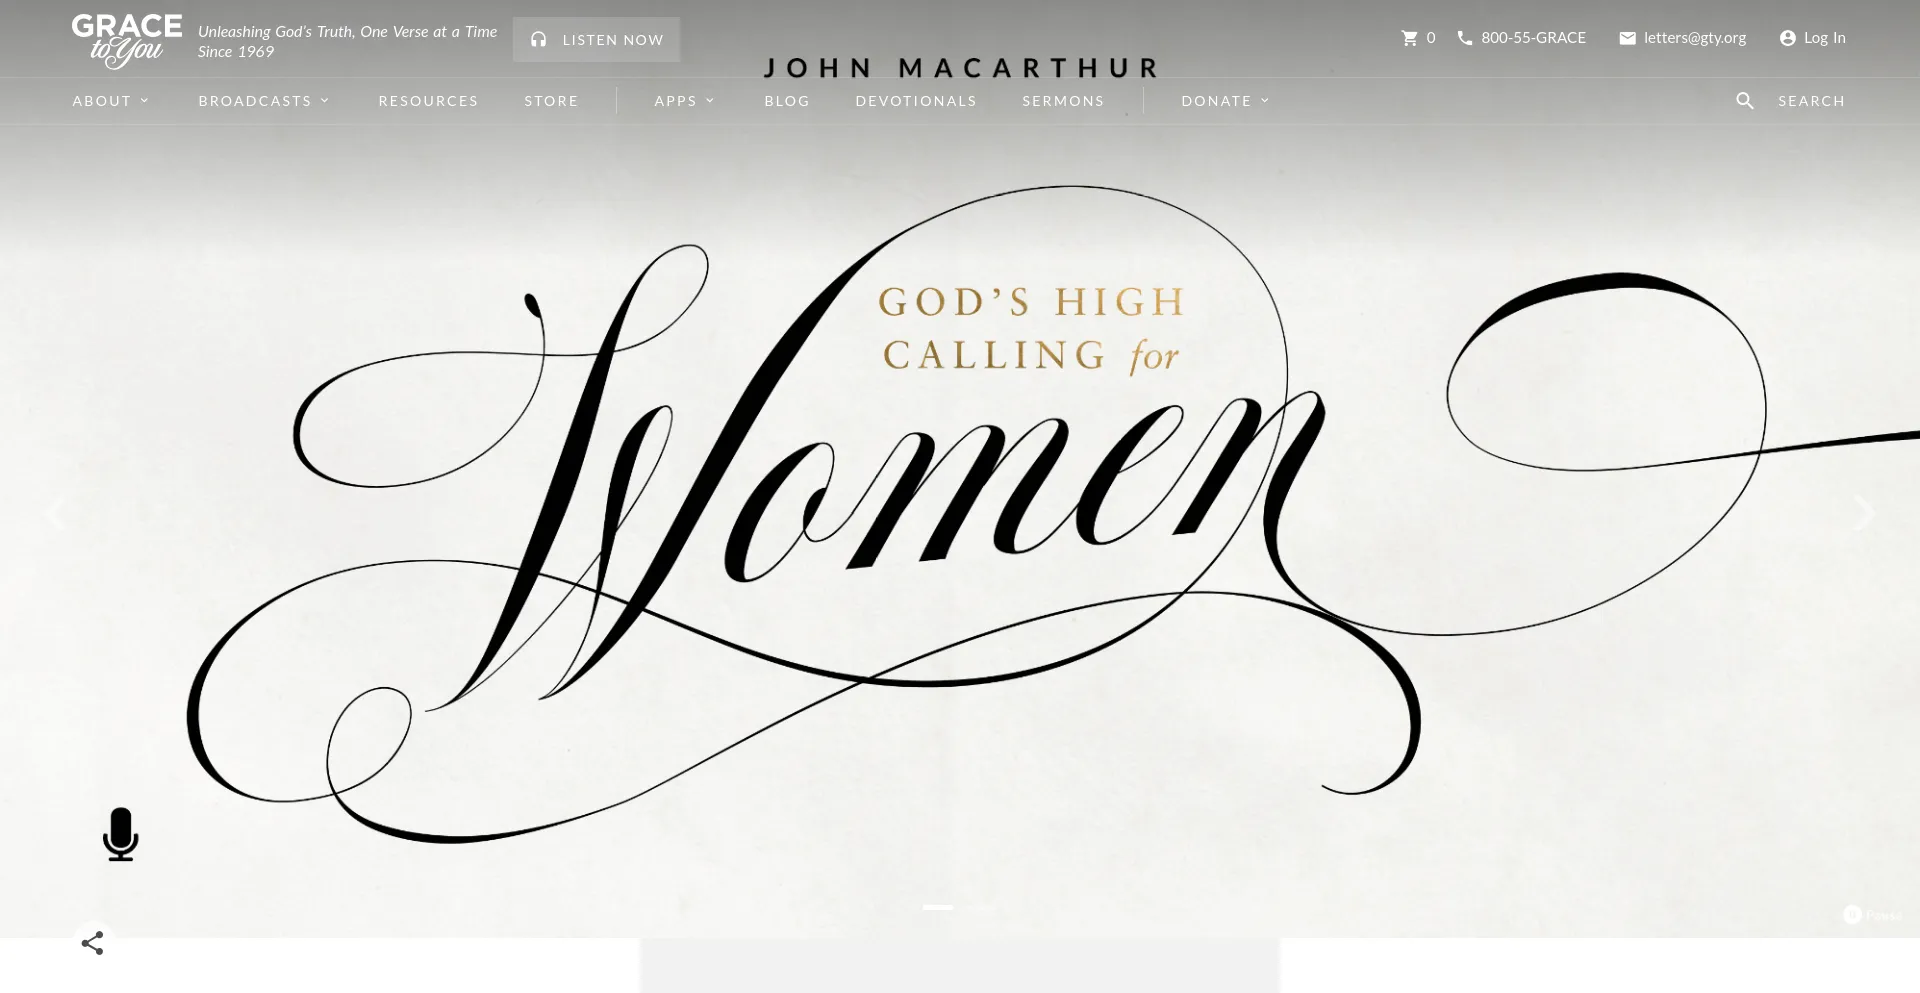Focus the Search field text
Image resolution: width=1920 pixels, height=993 pixels.
[1811, 101]
